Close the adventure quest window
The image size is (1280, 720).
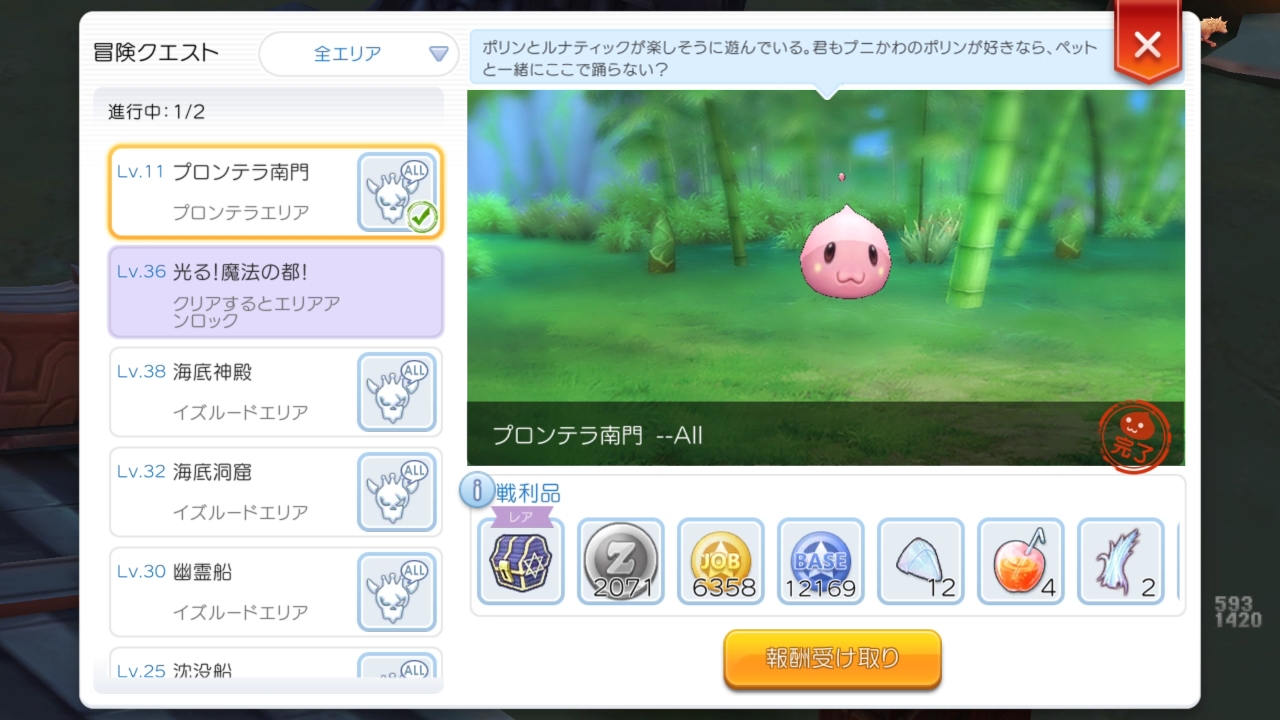point(1148,45)
